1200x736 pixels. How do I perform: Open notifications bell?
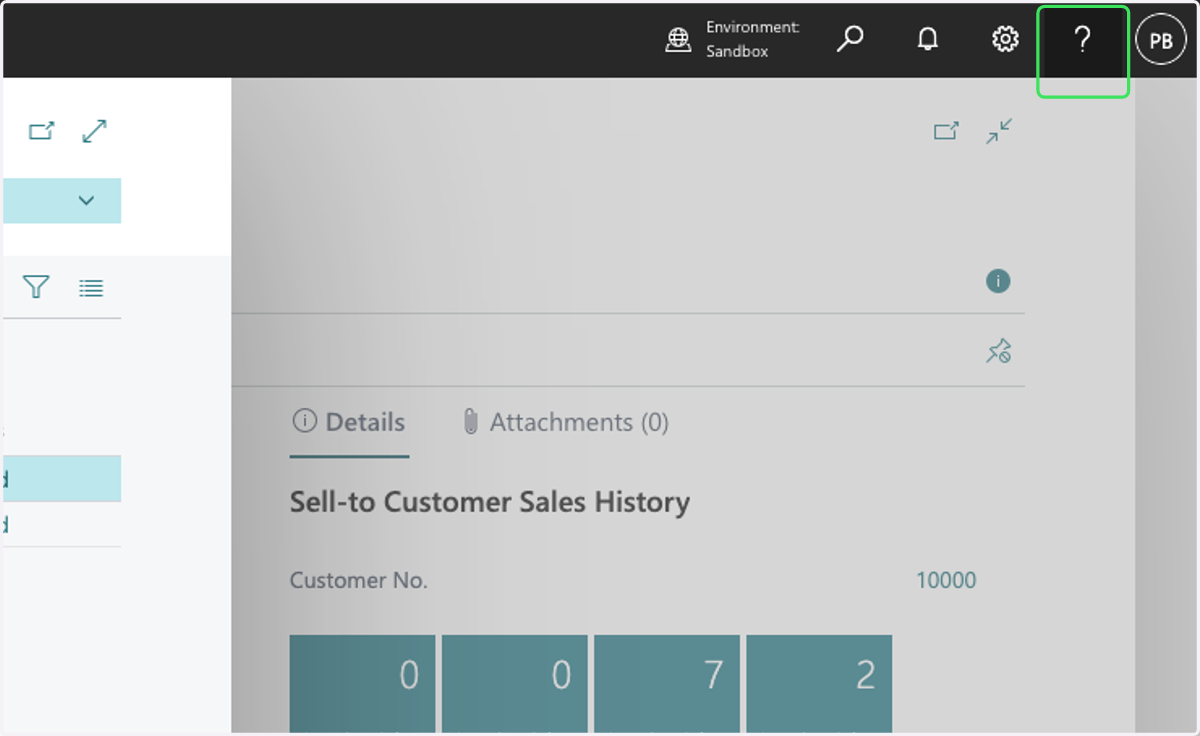point(928,40)
